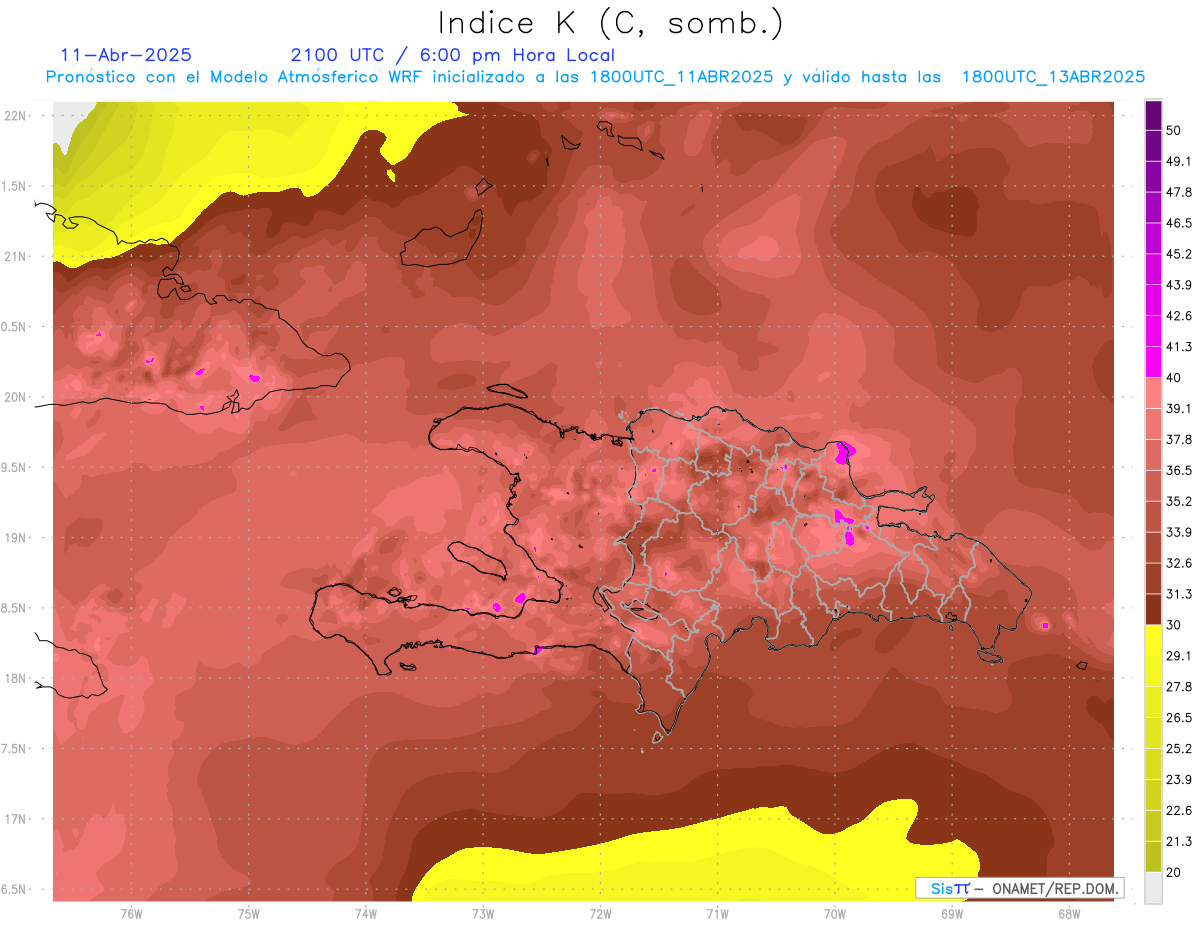The width and height of the screenshot is (1200, 927).
Task: Click the legend value "35.2"
Action: click(1178, 501)
